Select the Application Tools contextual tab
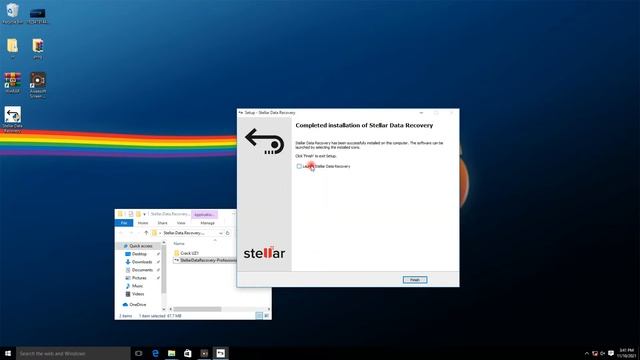Viewport: 640px width, 360px height. (204, 214)
